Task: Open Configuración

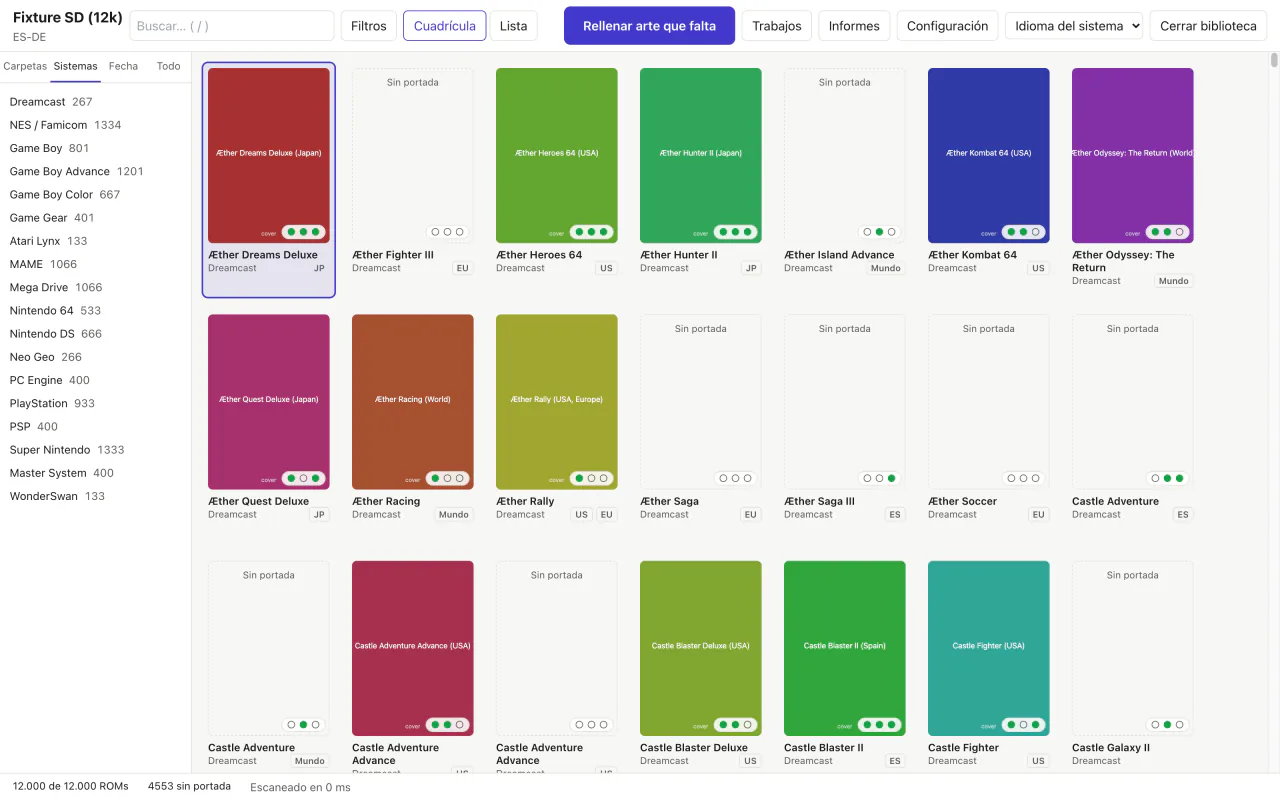Action: 947,26
